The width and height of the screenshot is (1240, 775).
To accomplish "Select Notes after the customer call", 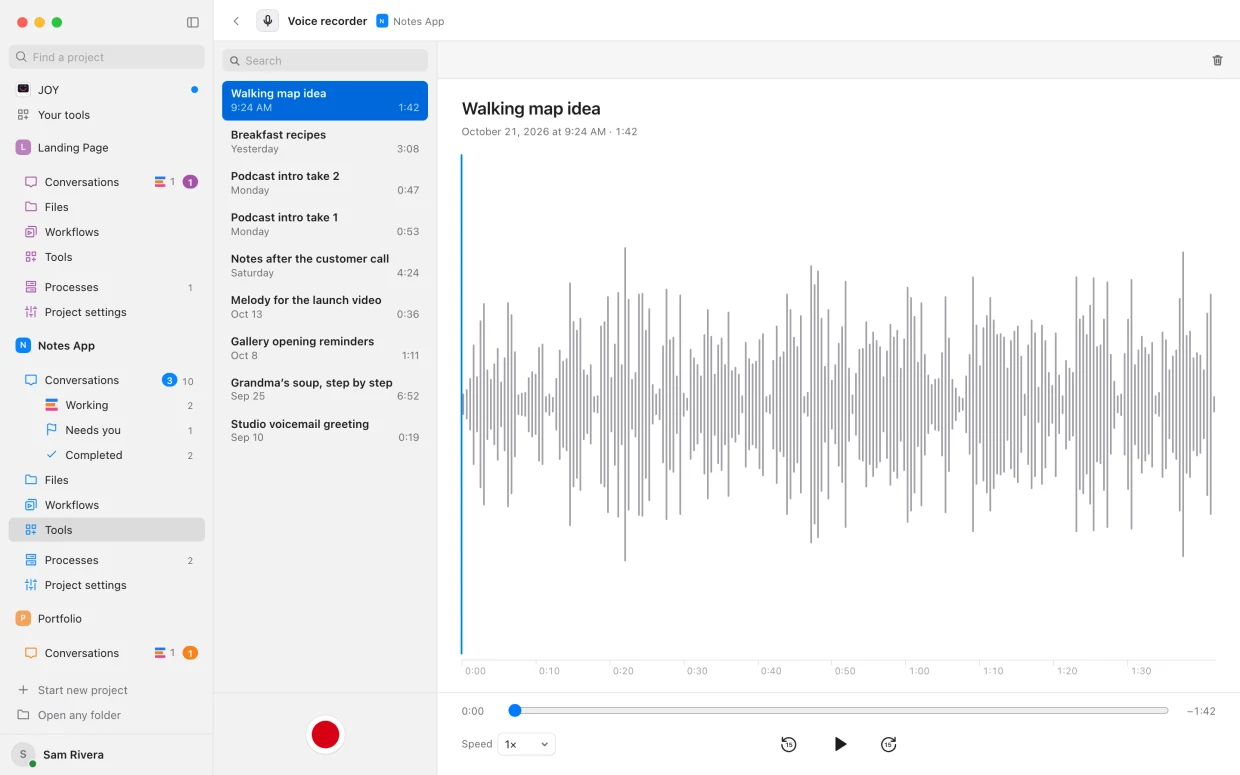I will [325, 265].
